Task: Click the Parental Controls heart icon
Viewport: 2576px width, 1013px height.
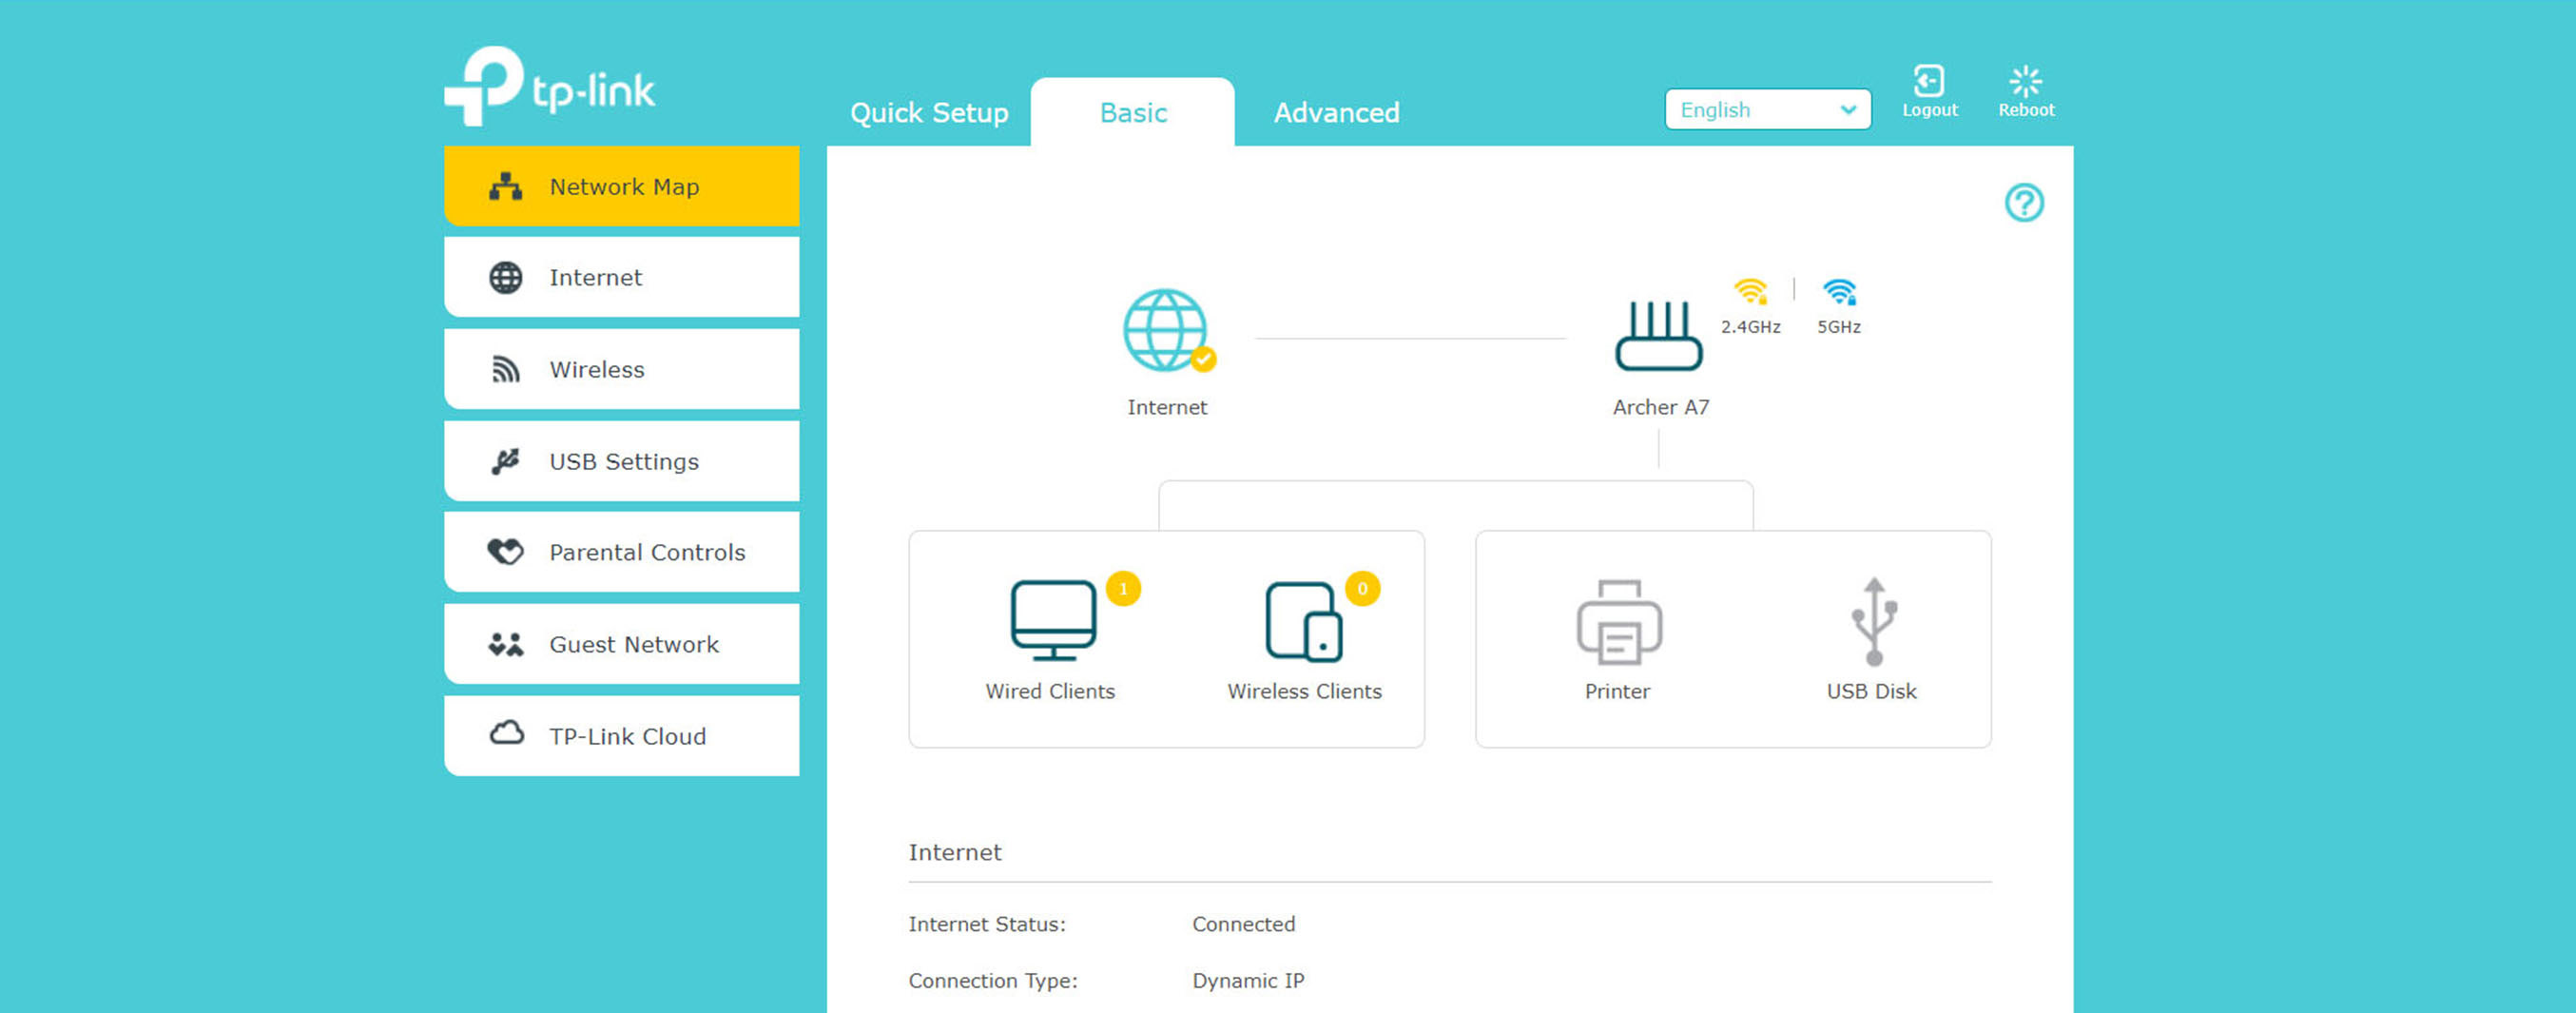Action: click(x=505, y=551)
